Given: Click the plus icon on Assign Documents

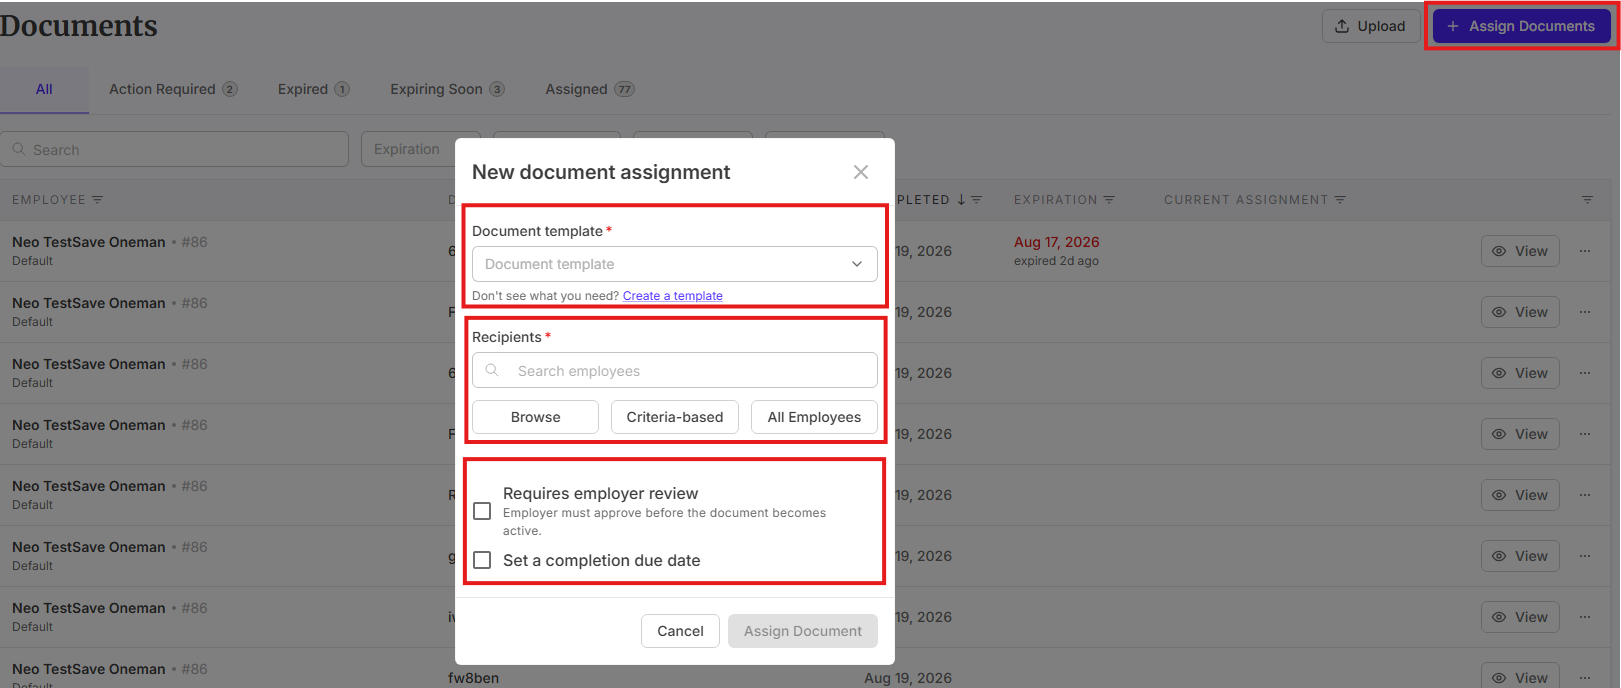Looking at the screenshot, I should (x=1453, y=26).
